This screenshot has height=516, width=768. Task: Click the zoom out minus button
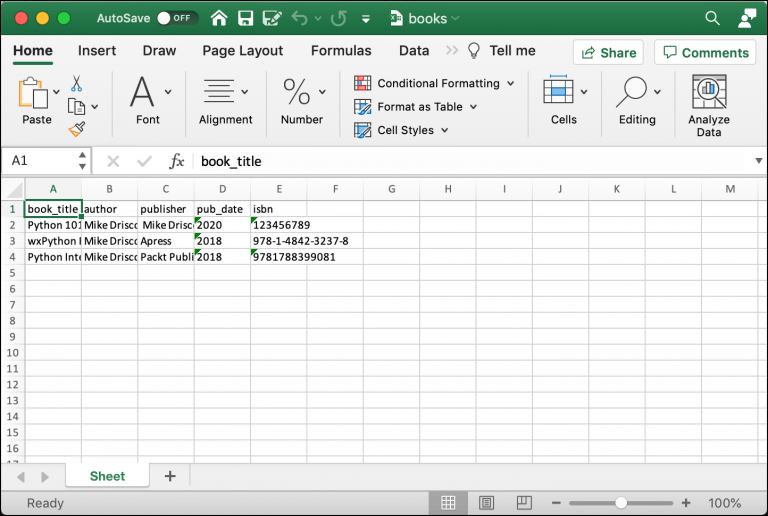556,503
